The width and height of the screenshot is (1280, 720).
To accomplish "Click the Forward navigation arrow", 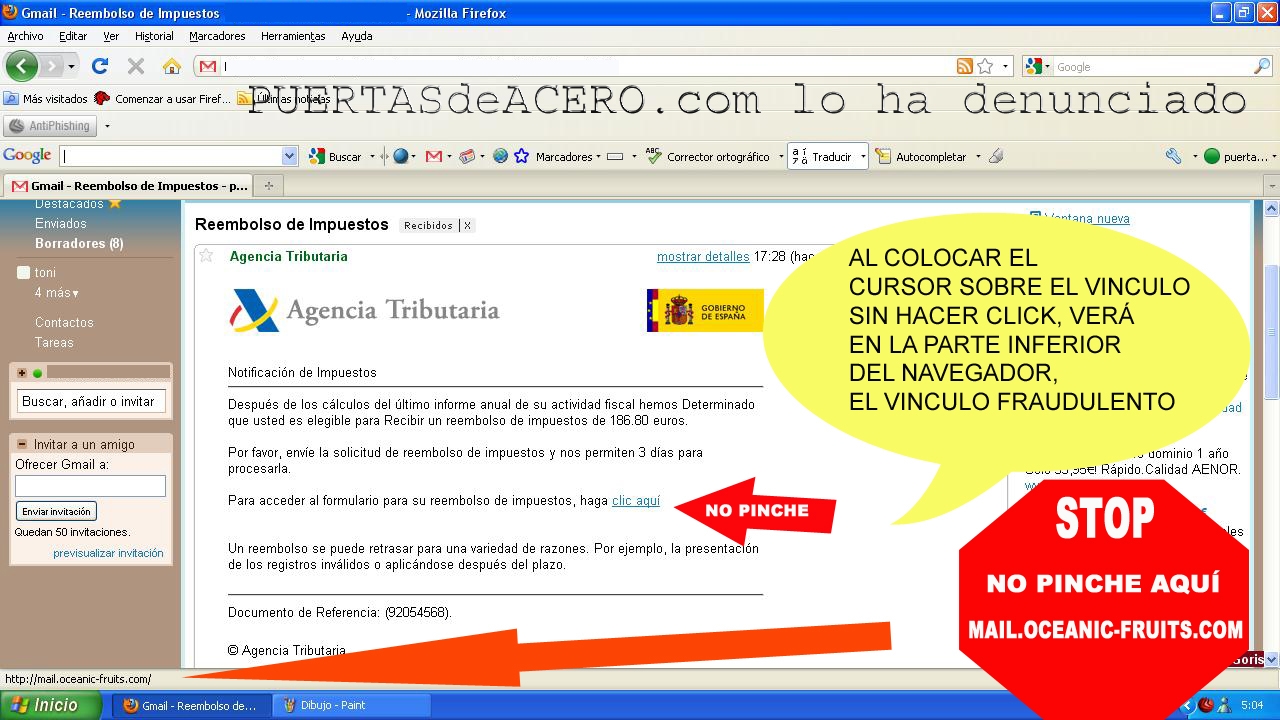I will [51, 66].
